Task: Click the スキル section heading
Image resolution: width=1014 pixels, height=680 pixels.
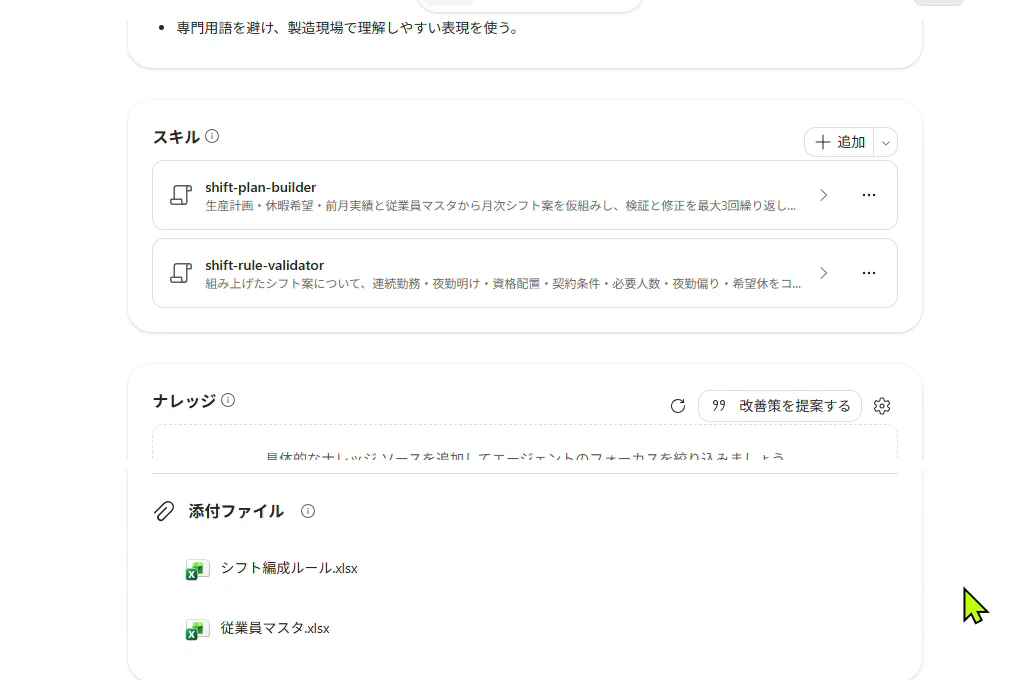Action: pos(176,137)
